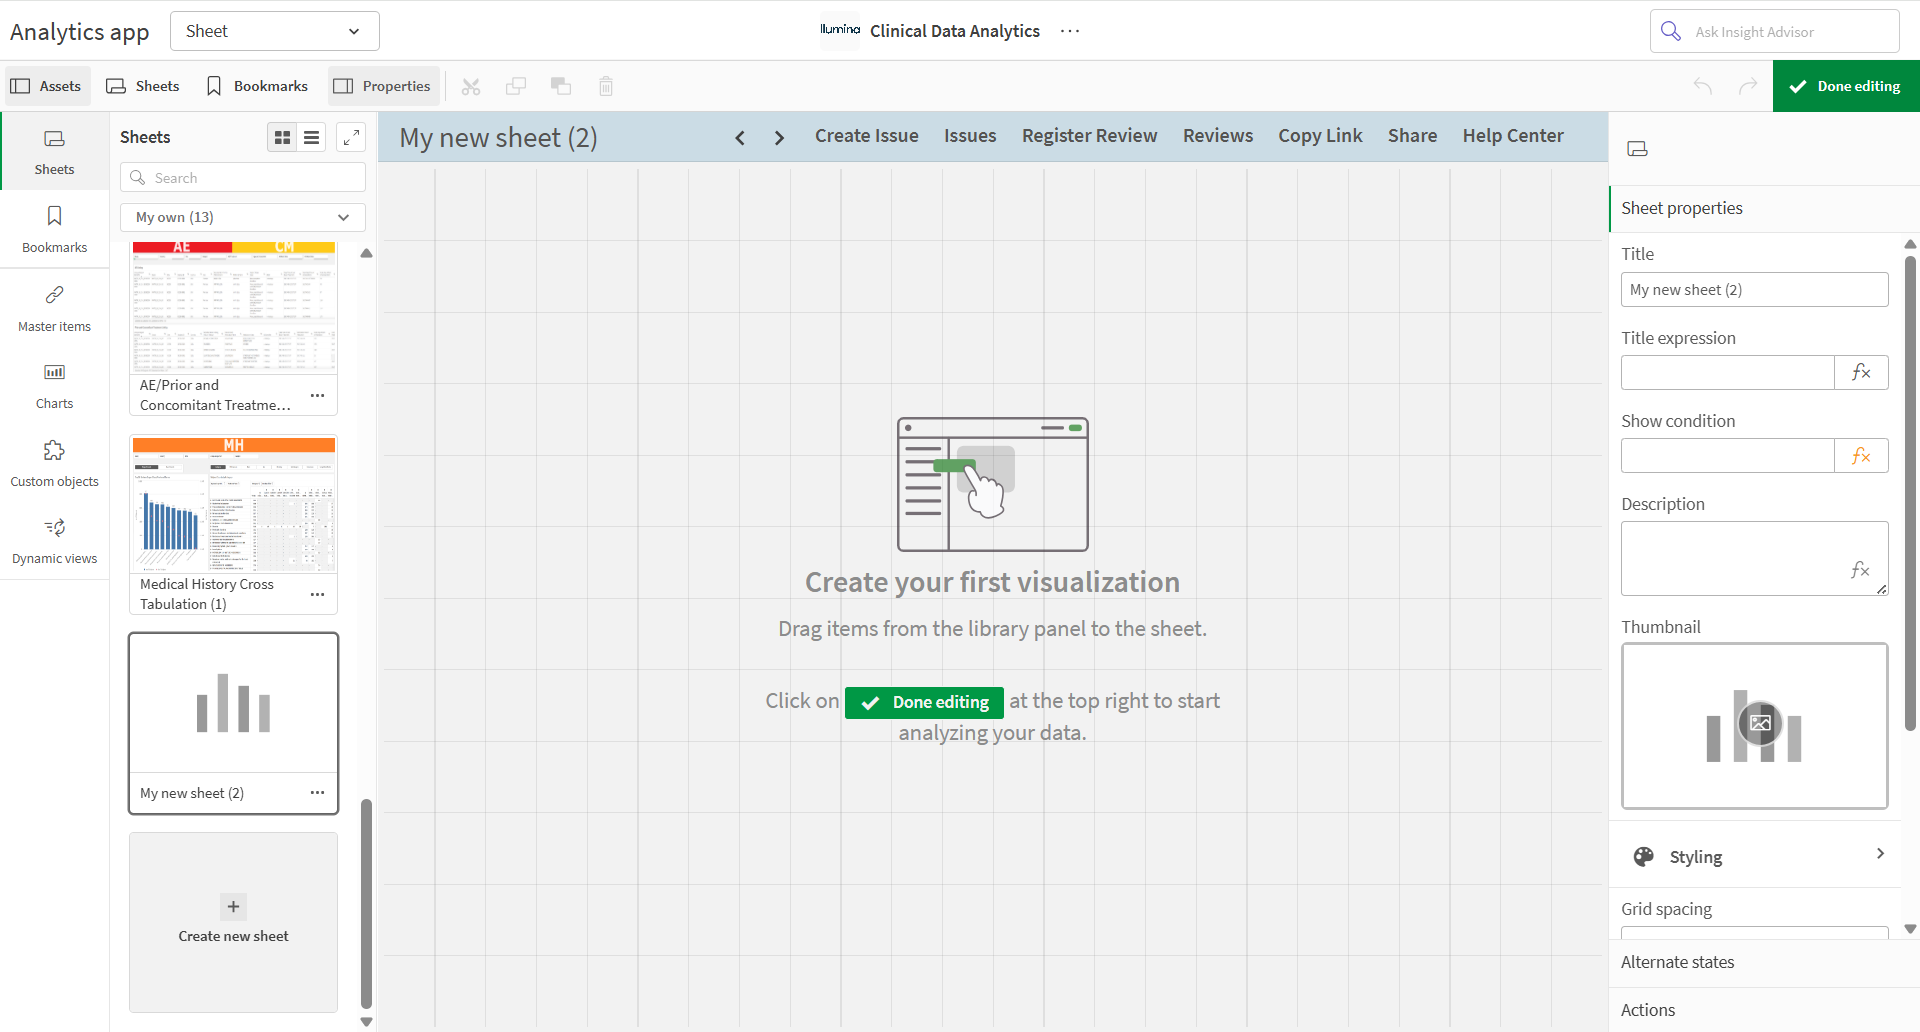Click the Analytics app label

80,31
